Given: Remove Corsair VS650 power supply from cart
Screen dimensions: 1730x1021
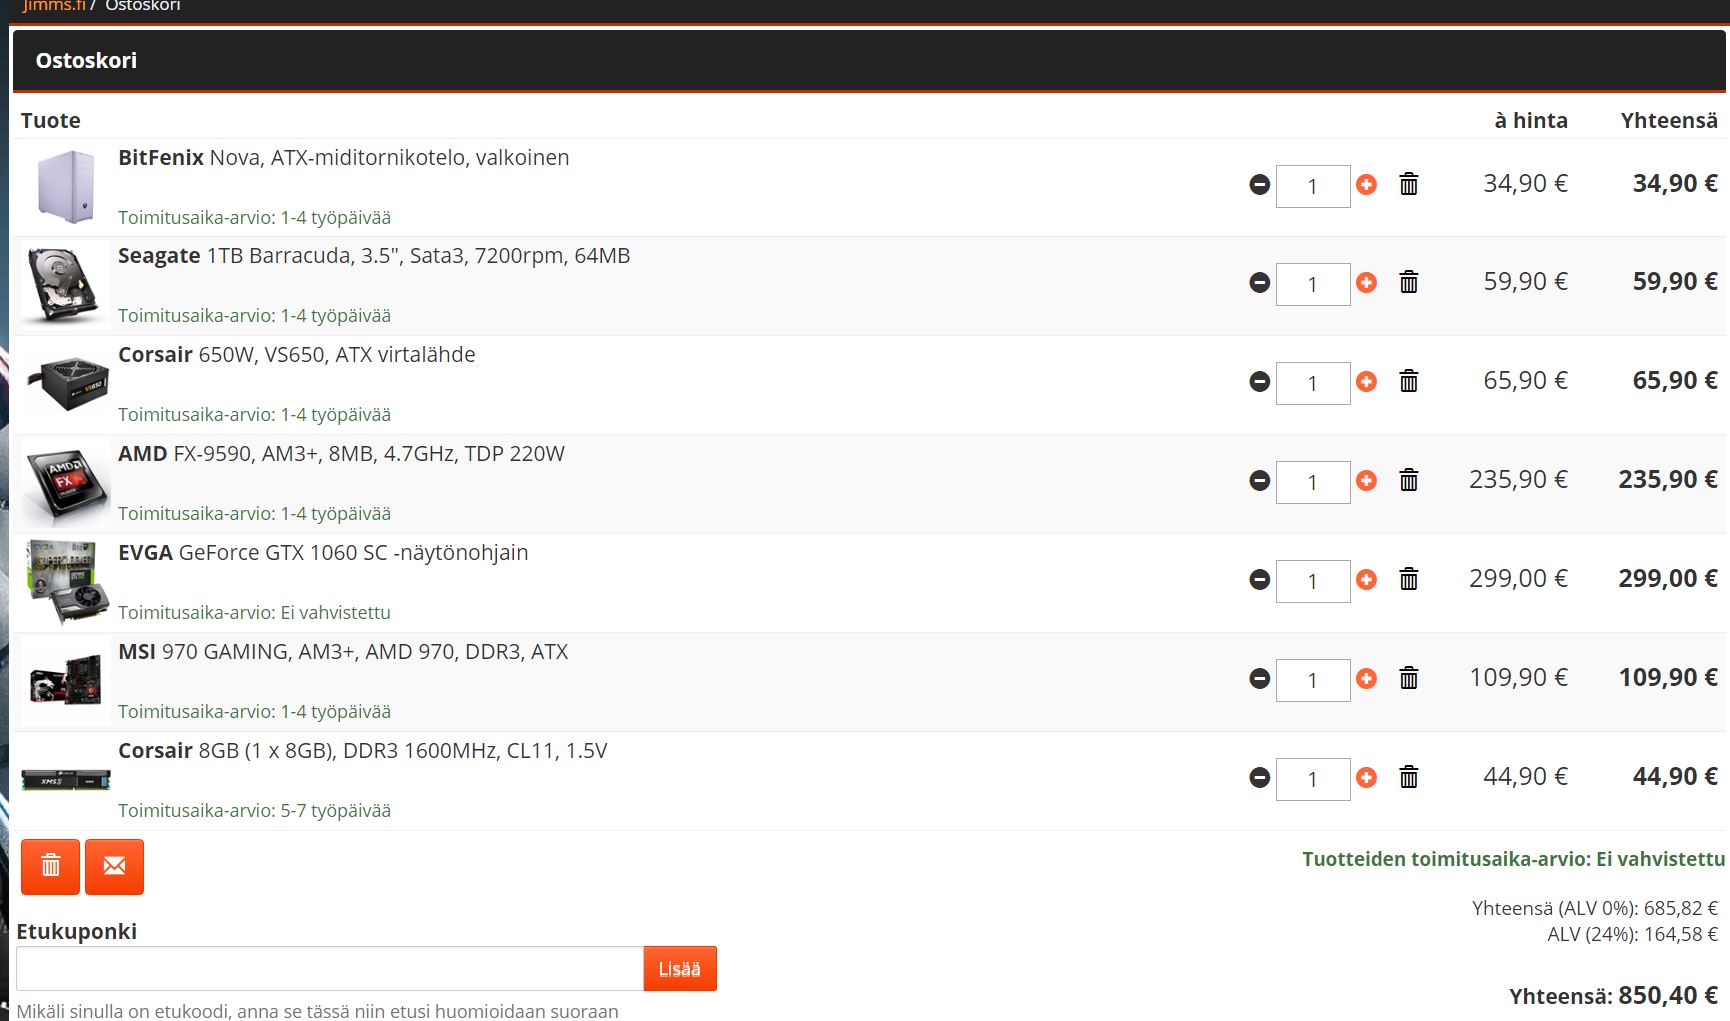Looking at the screenshot, I should point(1409,381).
